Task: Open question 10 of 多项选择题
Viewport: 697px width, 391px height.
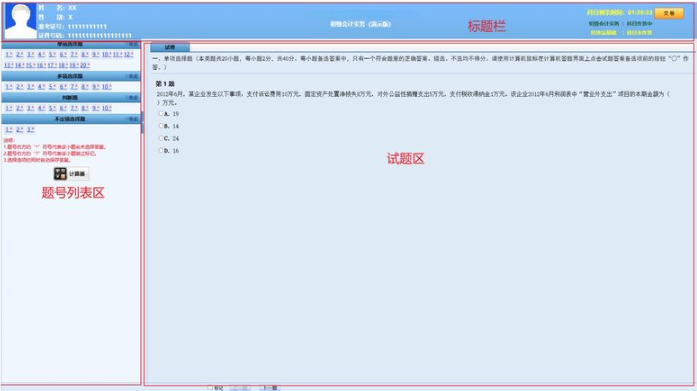Action: (x=107, y=87)
